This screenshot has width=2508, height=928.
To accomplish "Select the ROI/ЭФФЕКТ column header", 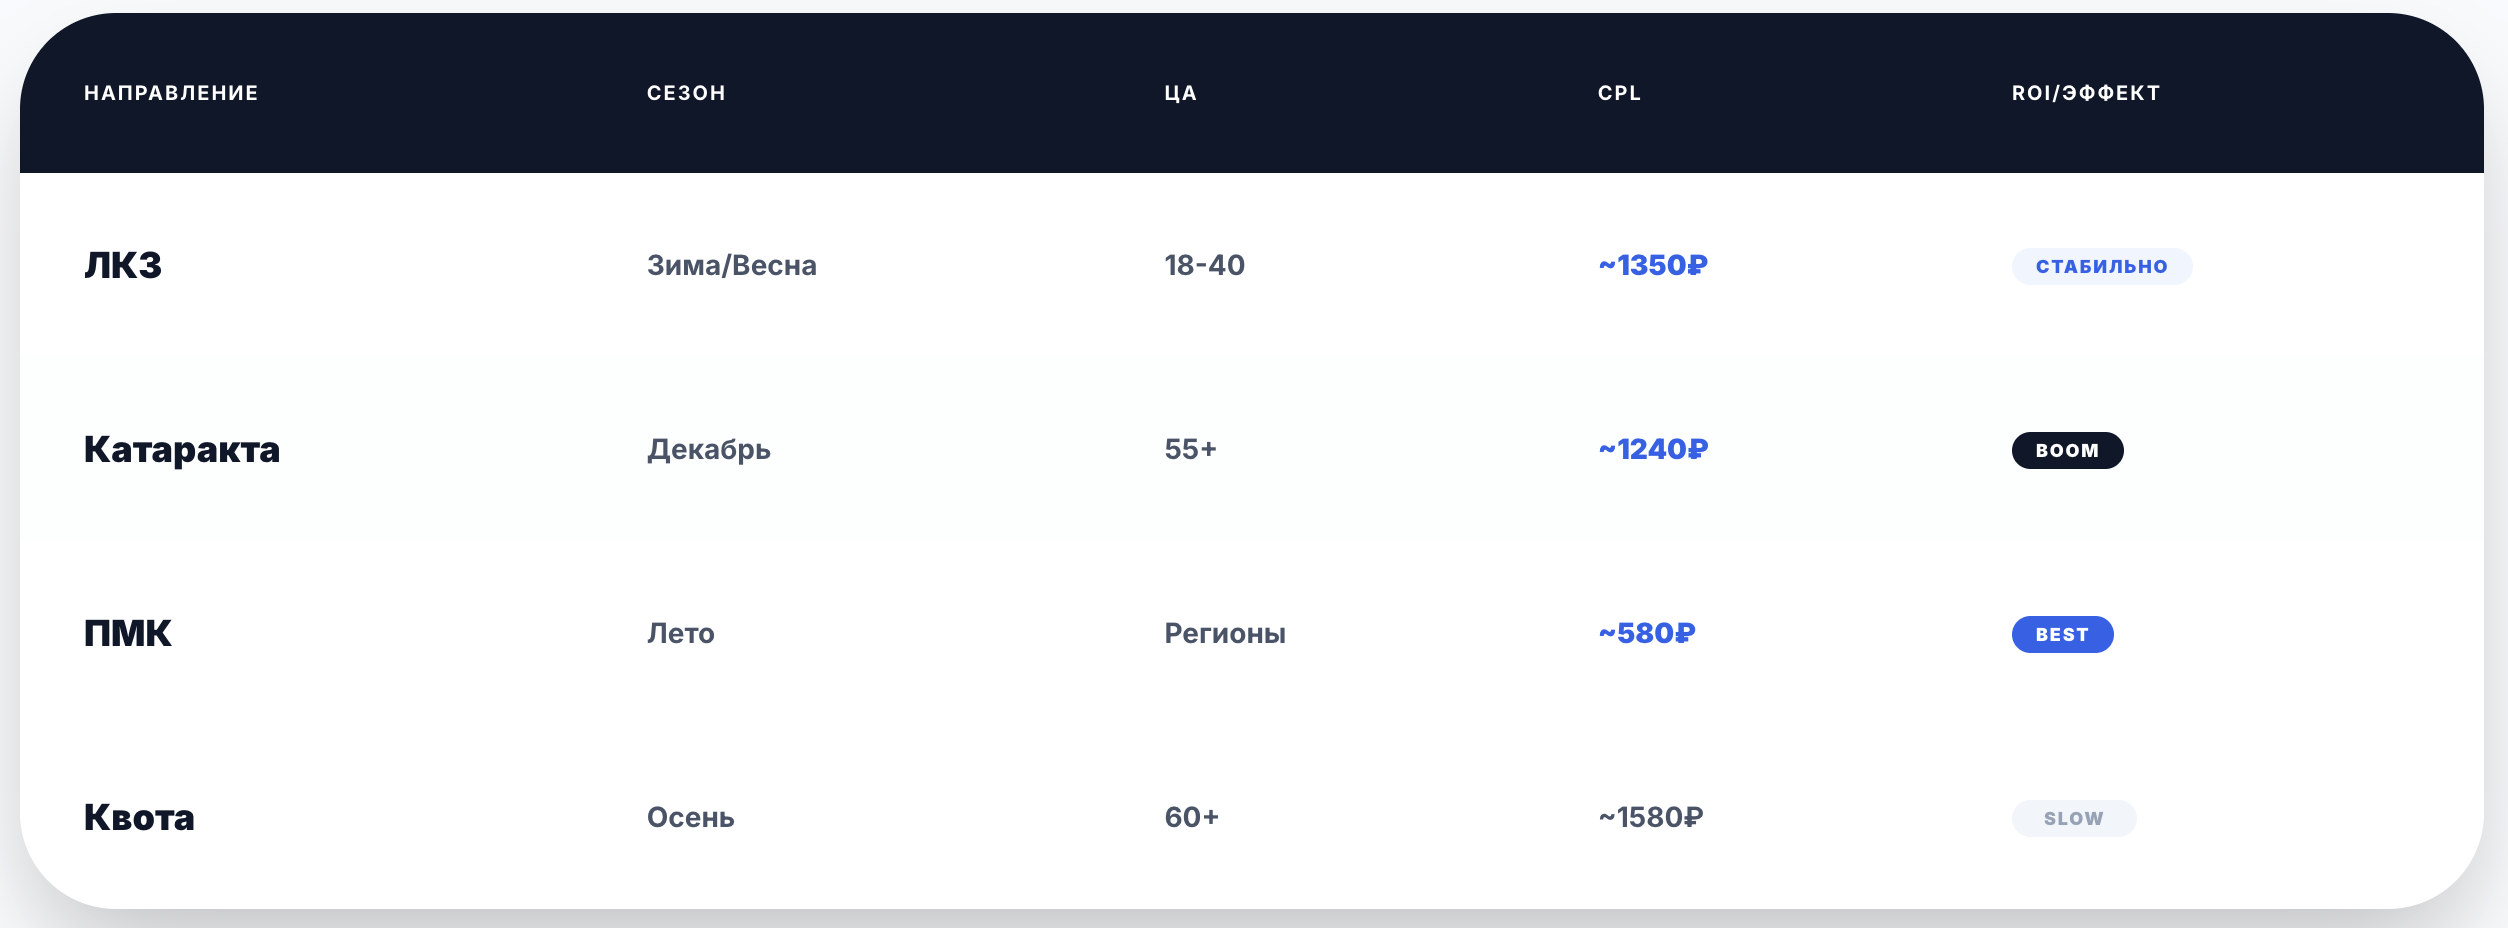I will coord(2086,93).
